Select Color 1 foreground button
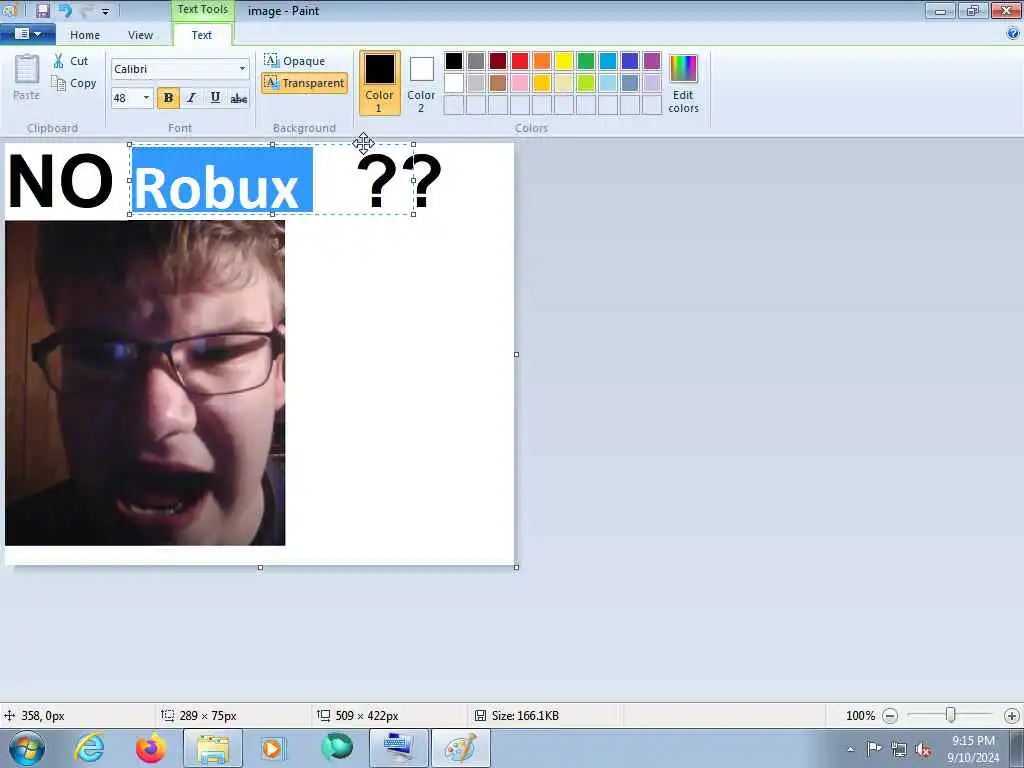 379,83
